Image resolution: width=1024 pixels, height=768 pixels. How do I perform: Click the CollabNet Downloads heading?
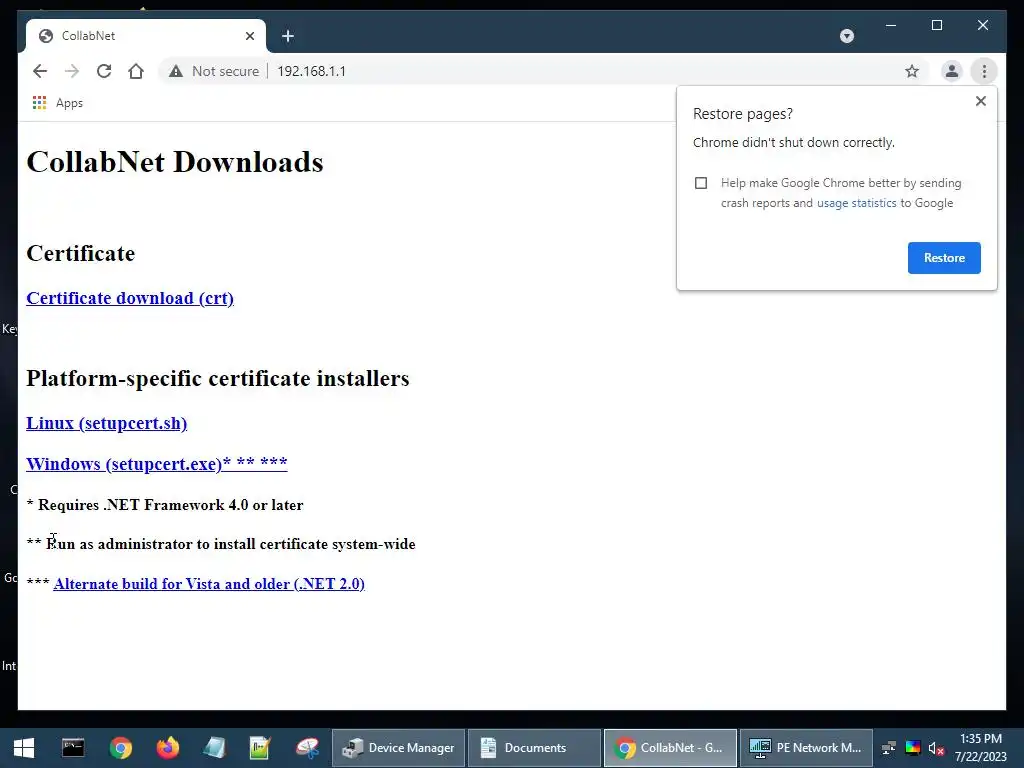[175, 162]
